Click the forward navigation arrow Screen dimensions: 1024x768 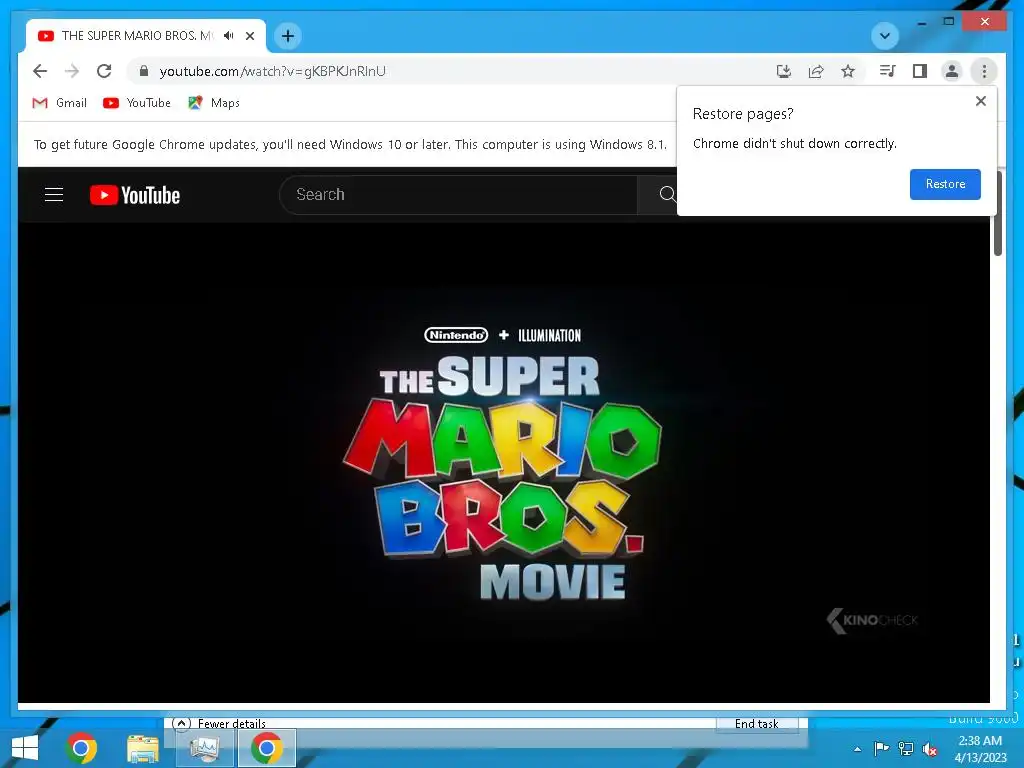(72, 71)
